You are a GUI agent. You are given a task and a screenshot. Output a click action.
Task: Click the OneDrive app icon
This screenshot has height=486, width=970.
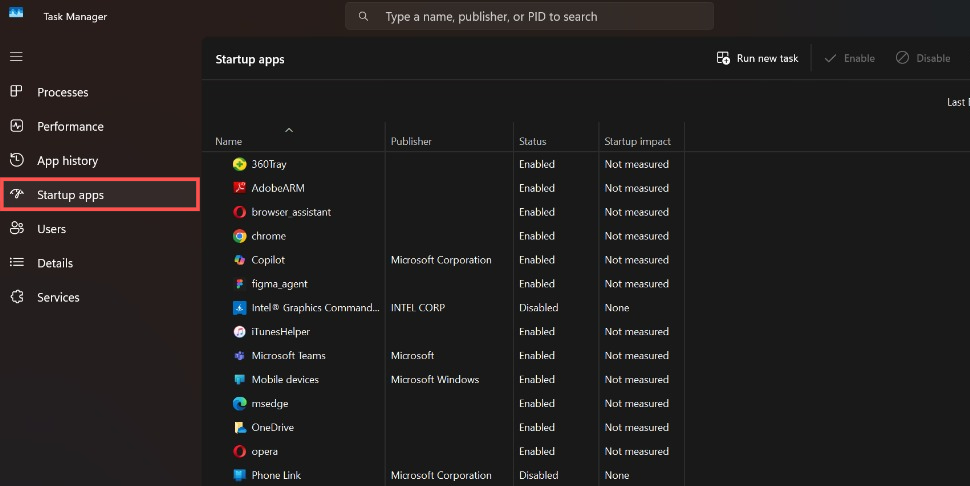pyautogui.click(x=239, y=427)
